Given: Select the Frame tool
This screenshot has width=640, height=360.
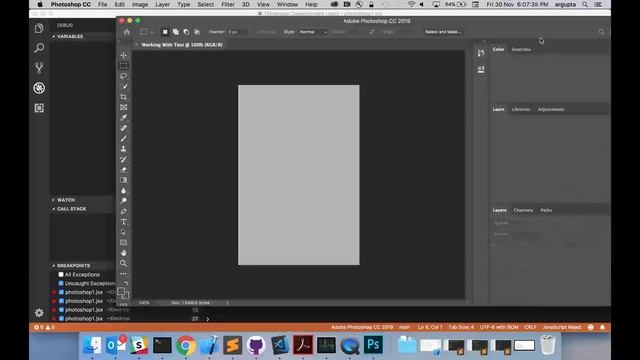Looking at the screenshot, I should (123, 107).
